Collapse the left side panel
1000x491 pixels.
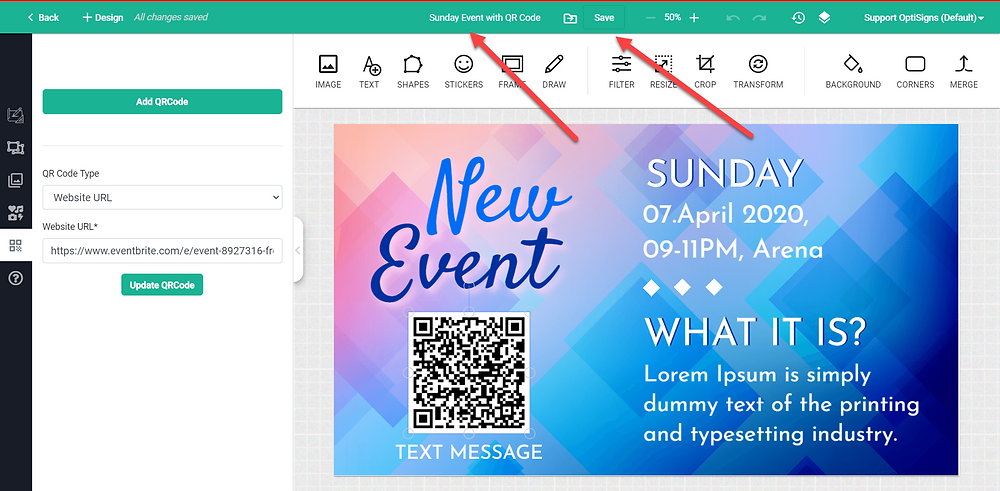[297, 251]
